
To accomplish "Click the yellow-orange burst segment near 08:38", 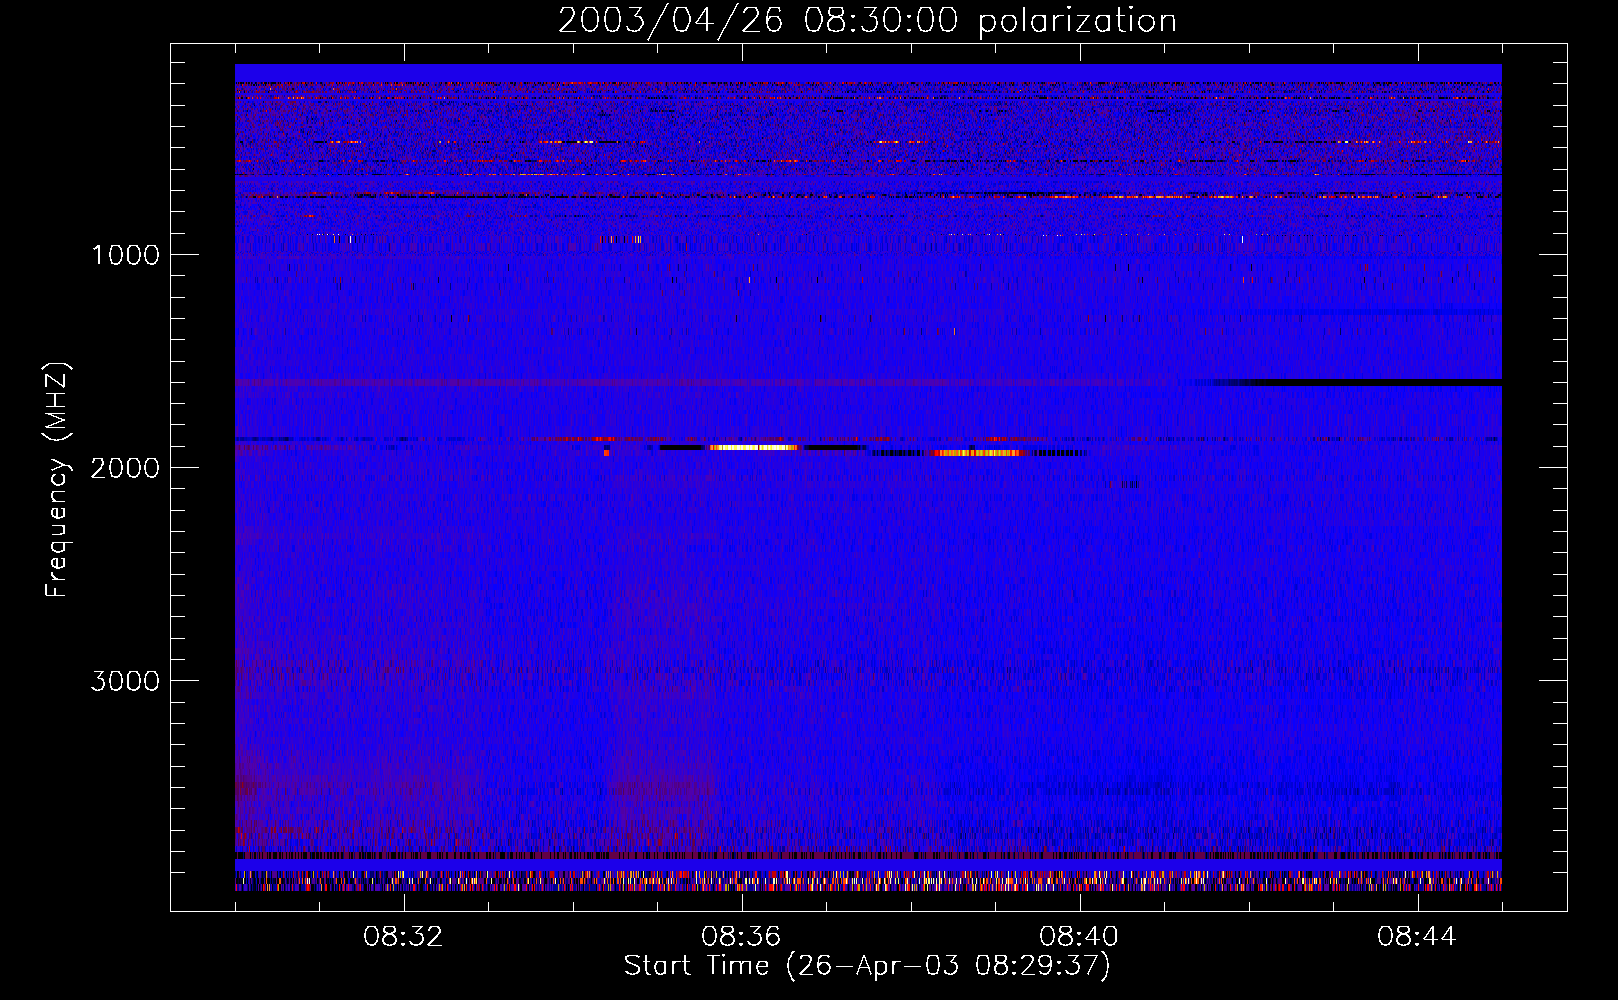I will coord(980,453).
